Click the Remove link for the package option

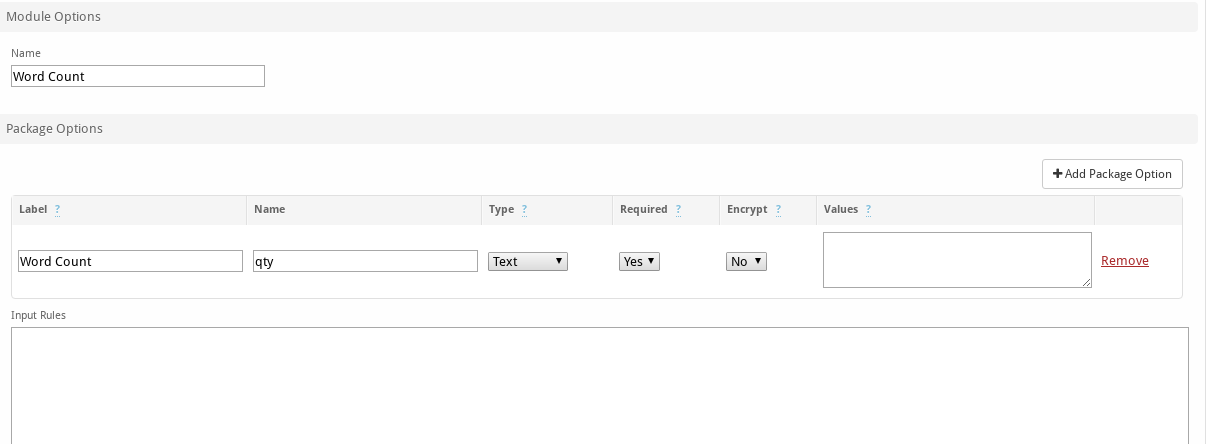pos(1125,261)
